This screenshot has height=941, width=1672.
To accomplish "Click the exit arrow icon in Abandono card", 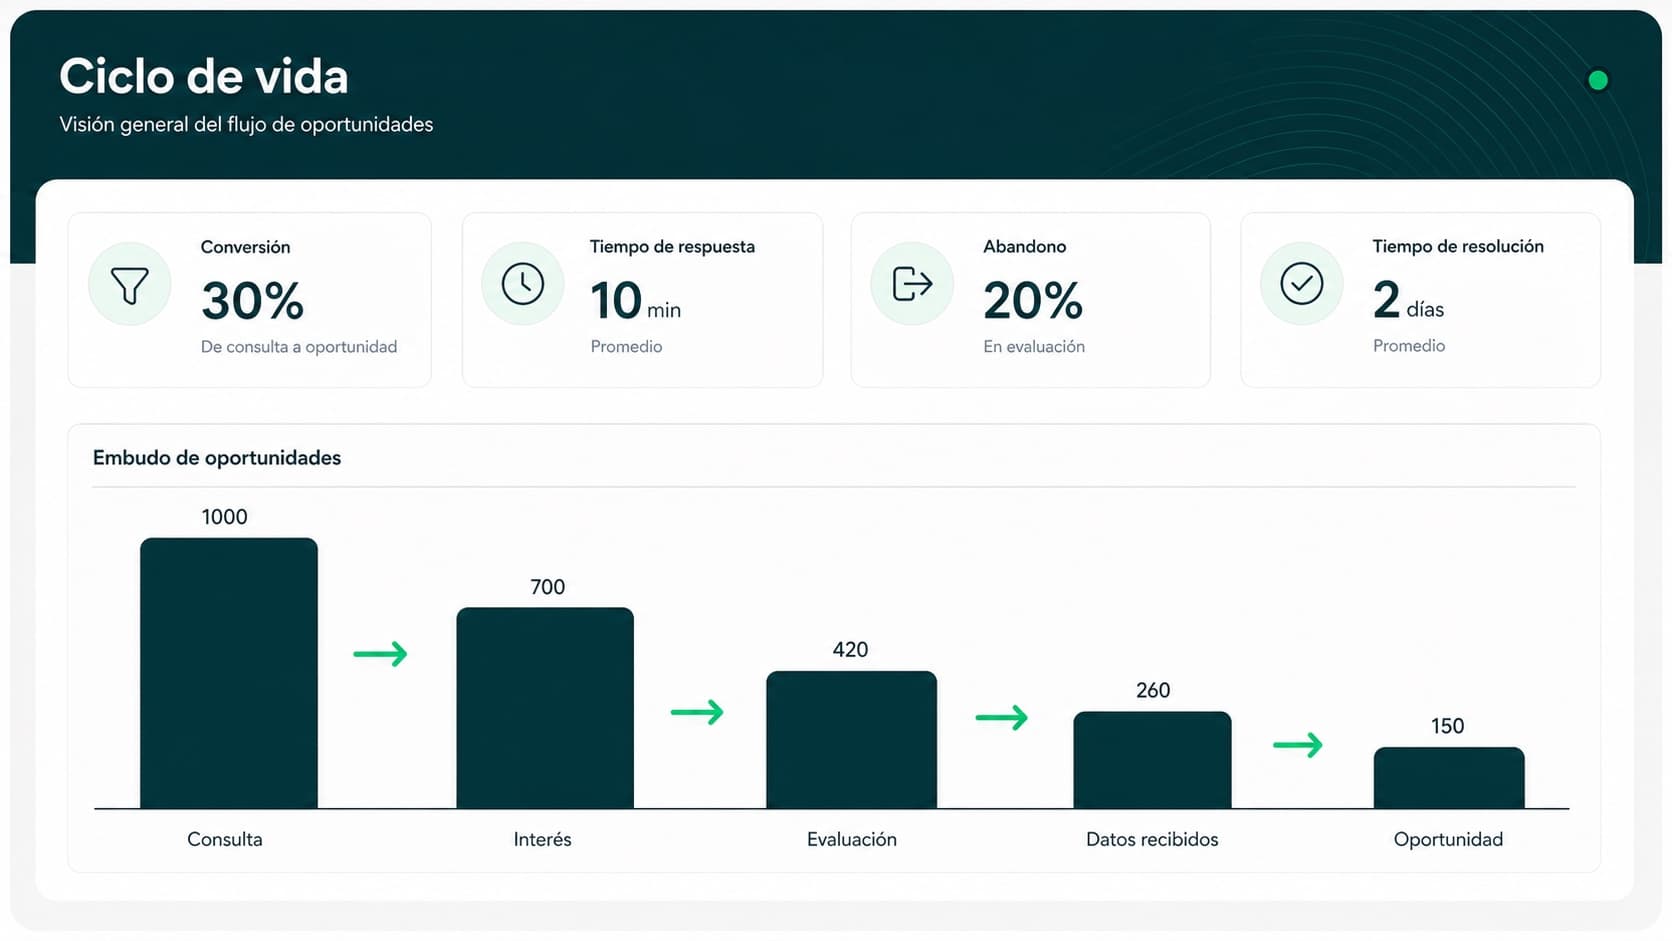I will 912,284.
